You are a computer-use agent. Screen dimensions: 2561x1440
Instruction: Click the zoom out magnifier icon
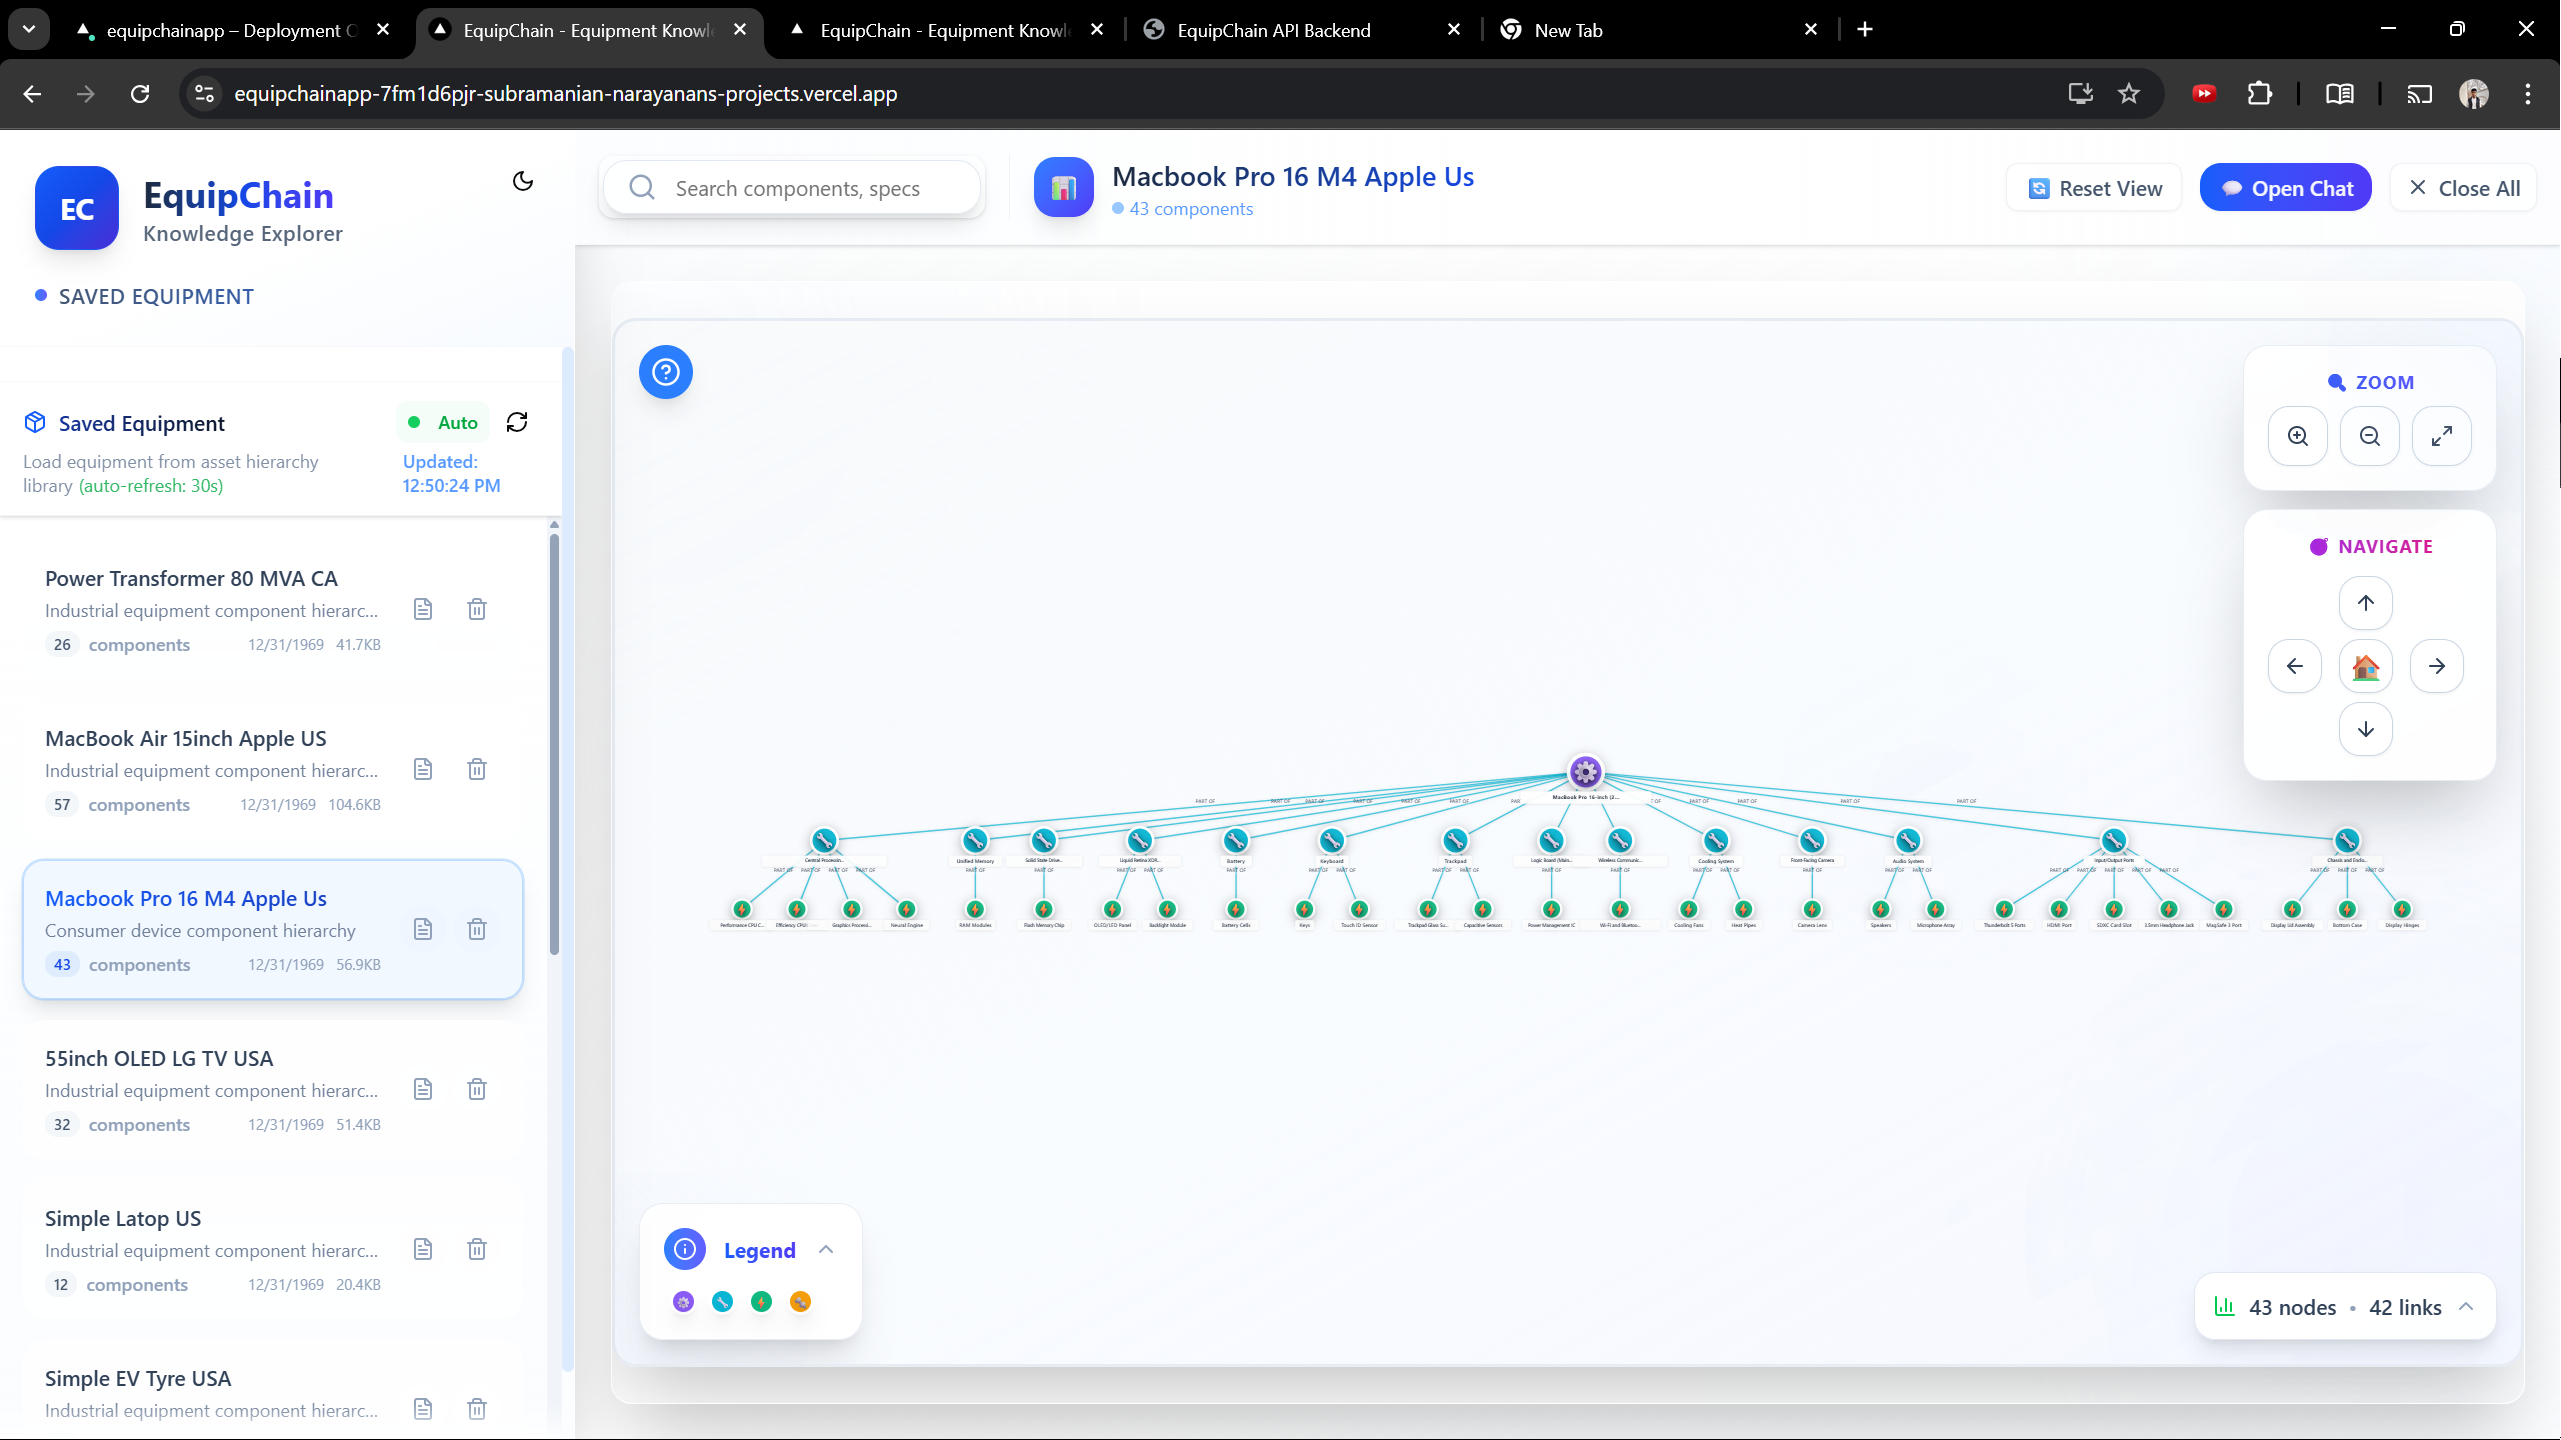[2369, 436]
